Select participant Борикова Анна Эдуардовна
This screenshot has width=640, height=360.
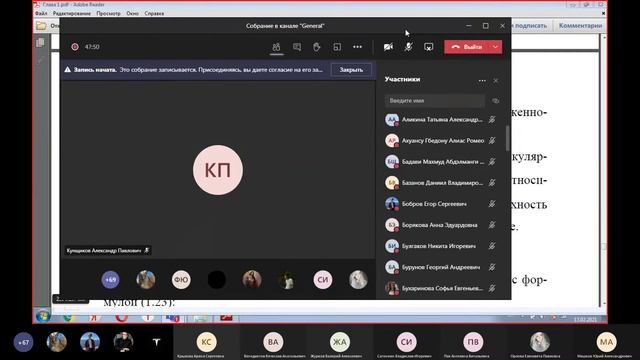tap(441, 225)
